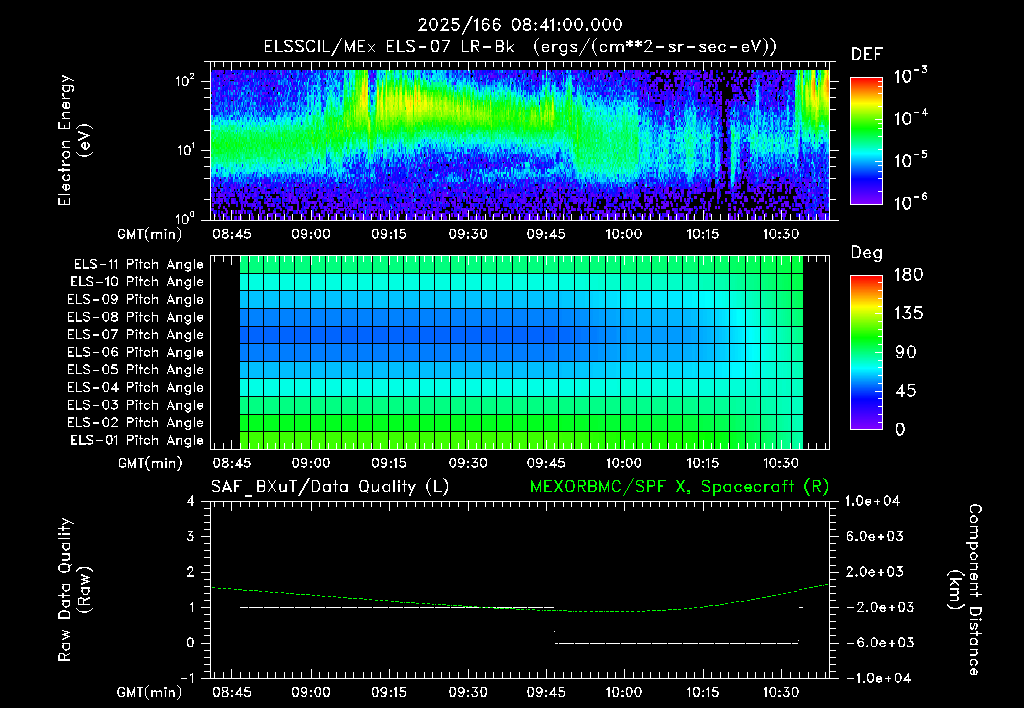Click the 'ELS-08 Pitch Angle' row label
Image resolution: width=1024 pixels, height=708 pixels.
coord(136,317)
